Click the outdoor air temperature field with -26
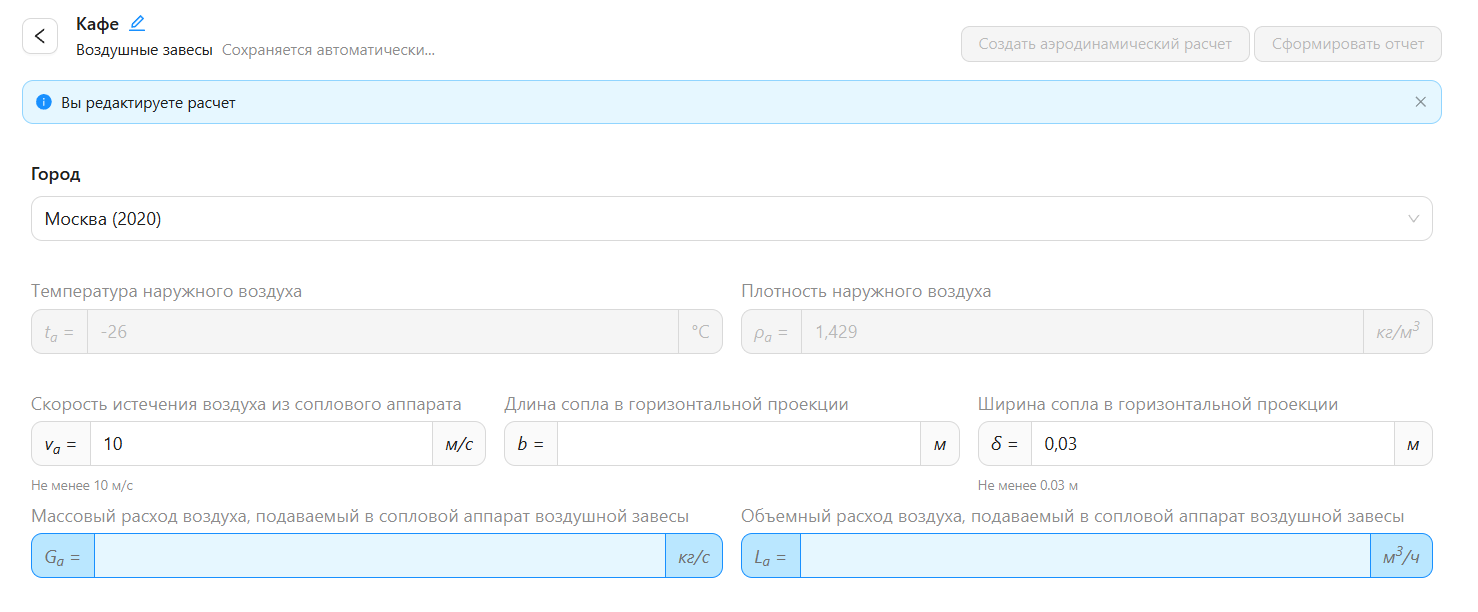1478x612 pixels. [382, 332]
